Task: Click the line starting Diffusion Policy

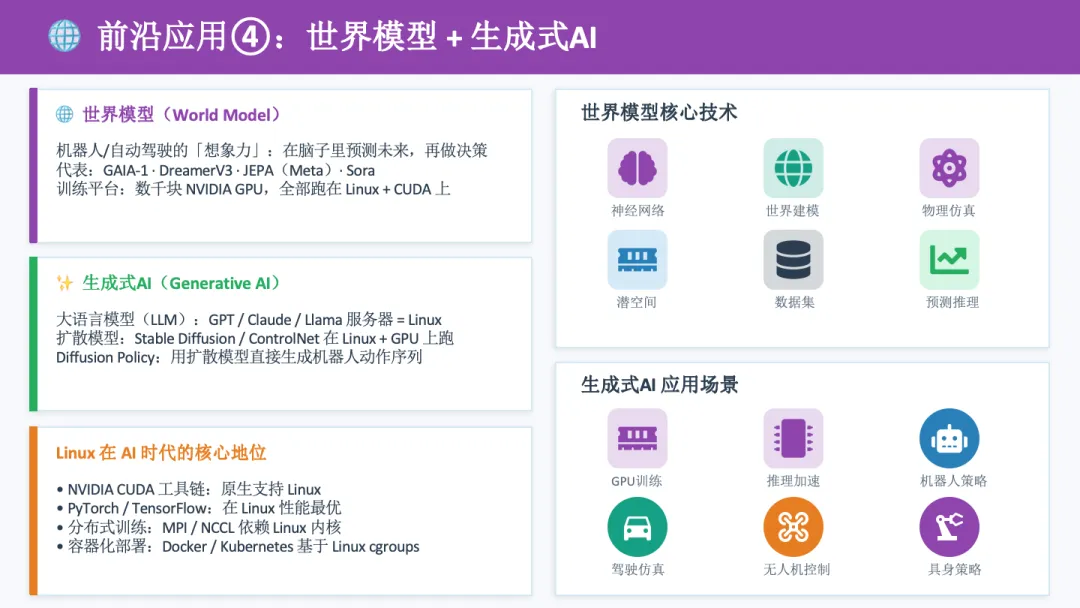Action: 239,357
